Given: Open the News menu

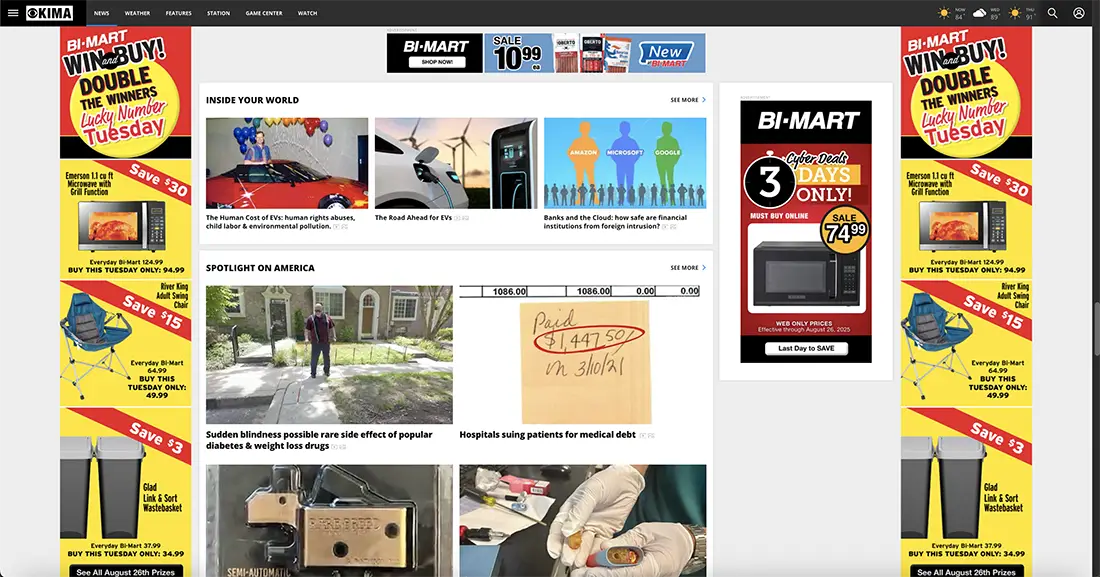Looking at the screenshot, I should [102, 13].
